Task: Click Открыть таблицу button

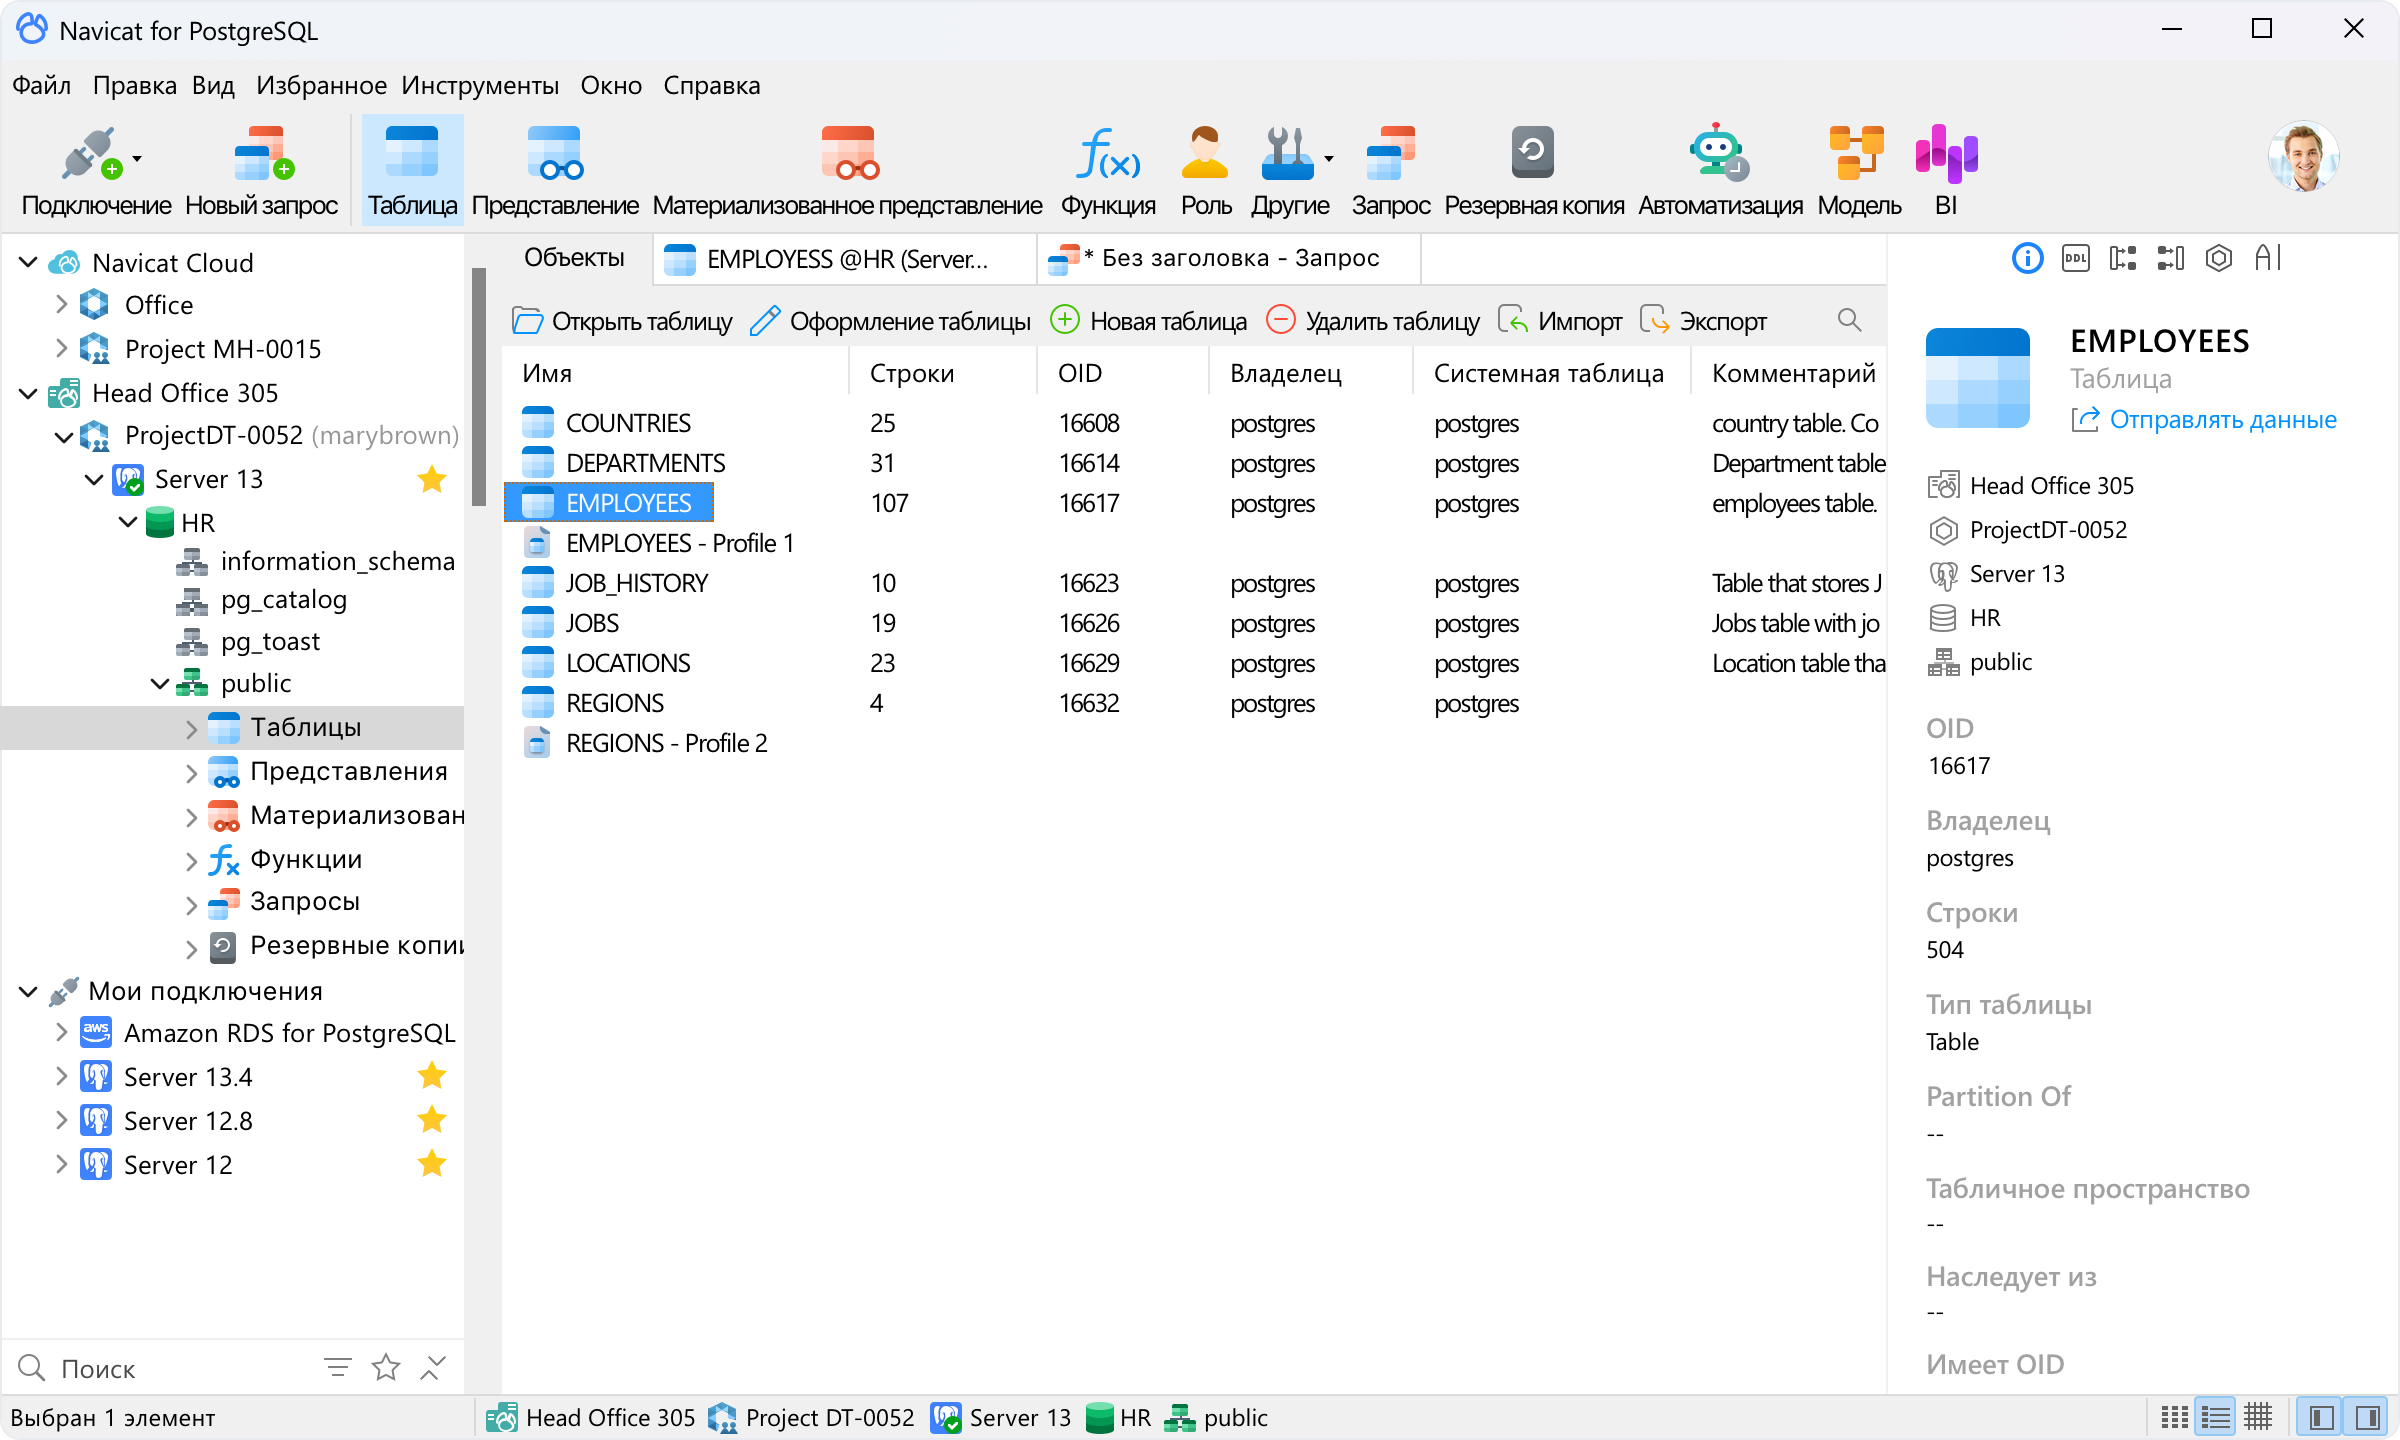Action: click(x=622, y=321)
